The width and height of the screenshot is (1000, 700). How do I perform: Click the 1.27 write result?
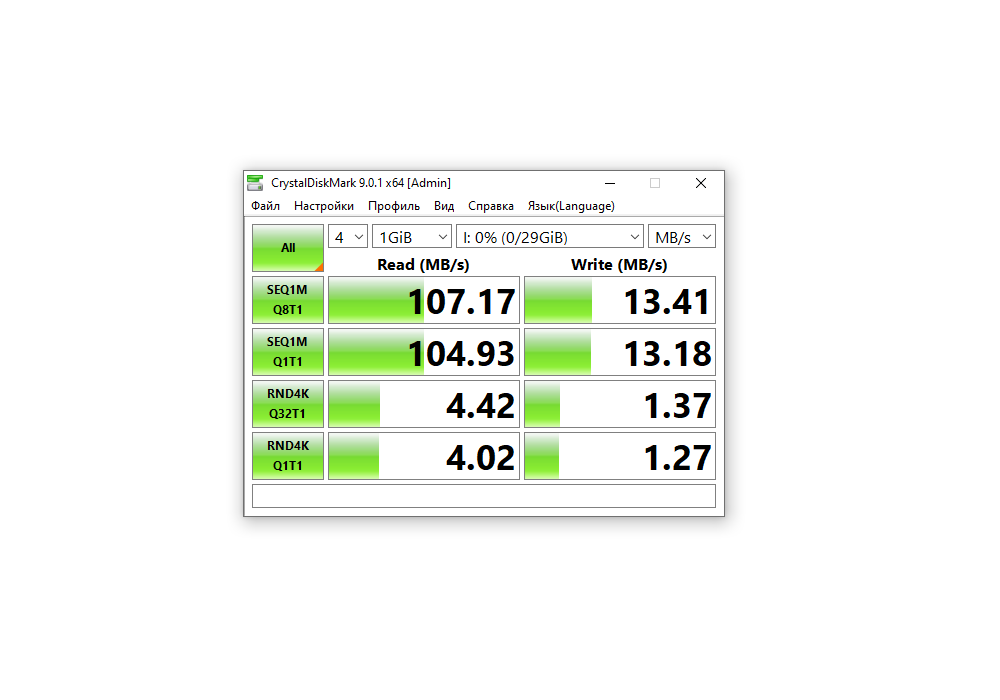click(620, 456)
